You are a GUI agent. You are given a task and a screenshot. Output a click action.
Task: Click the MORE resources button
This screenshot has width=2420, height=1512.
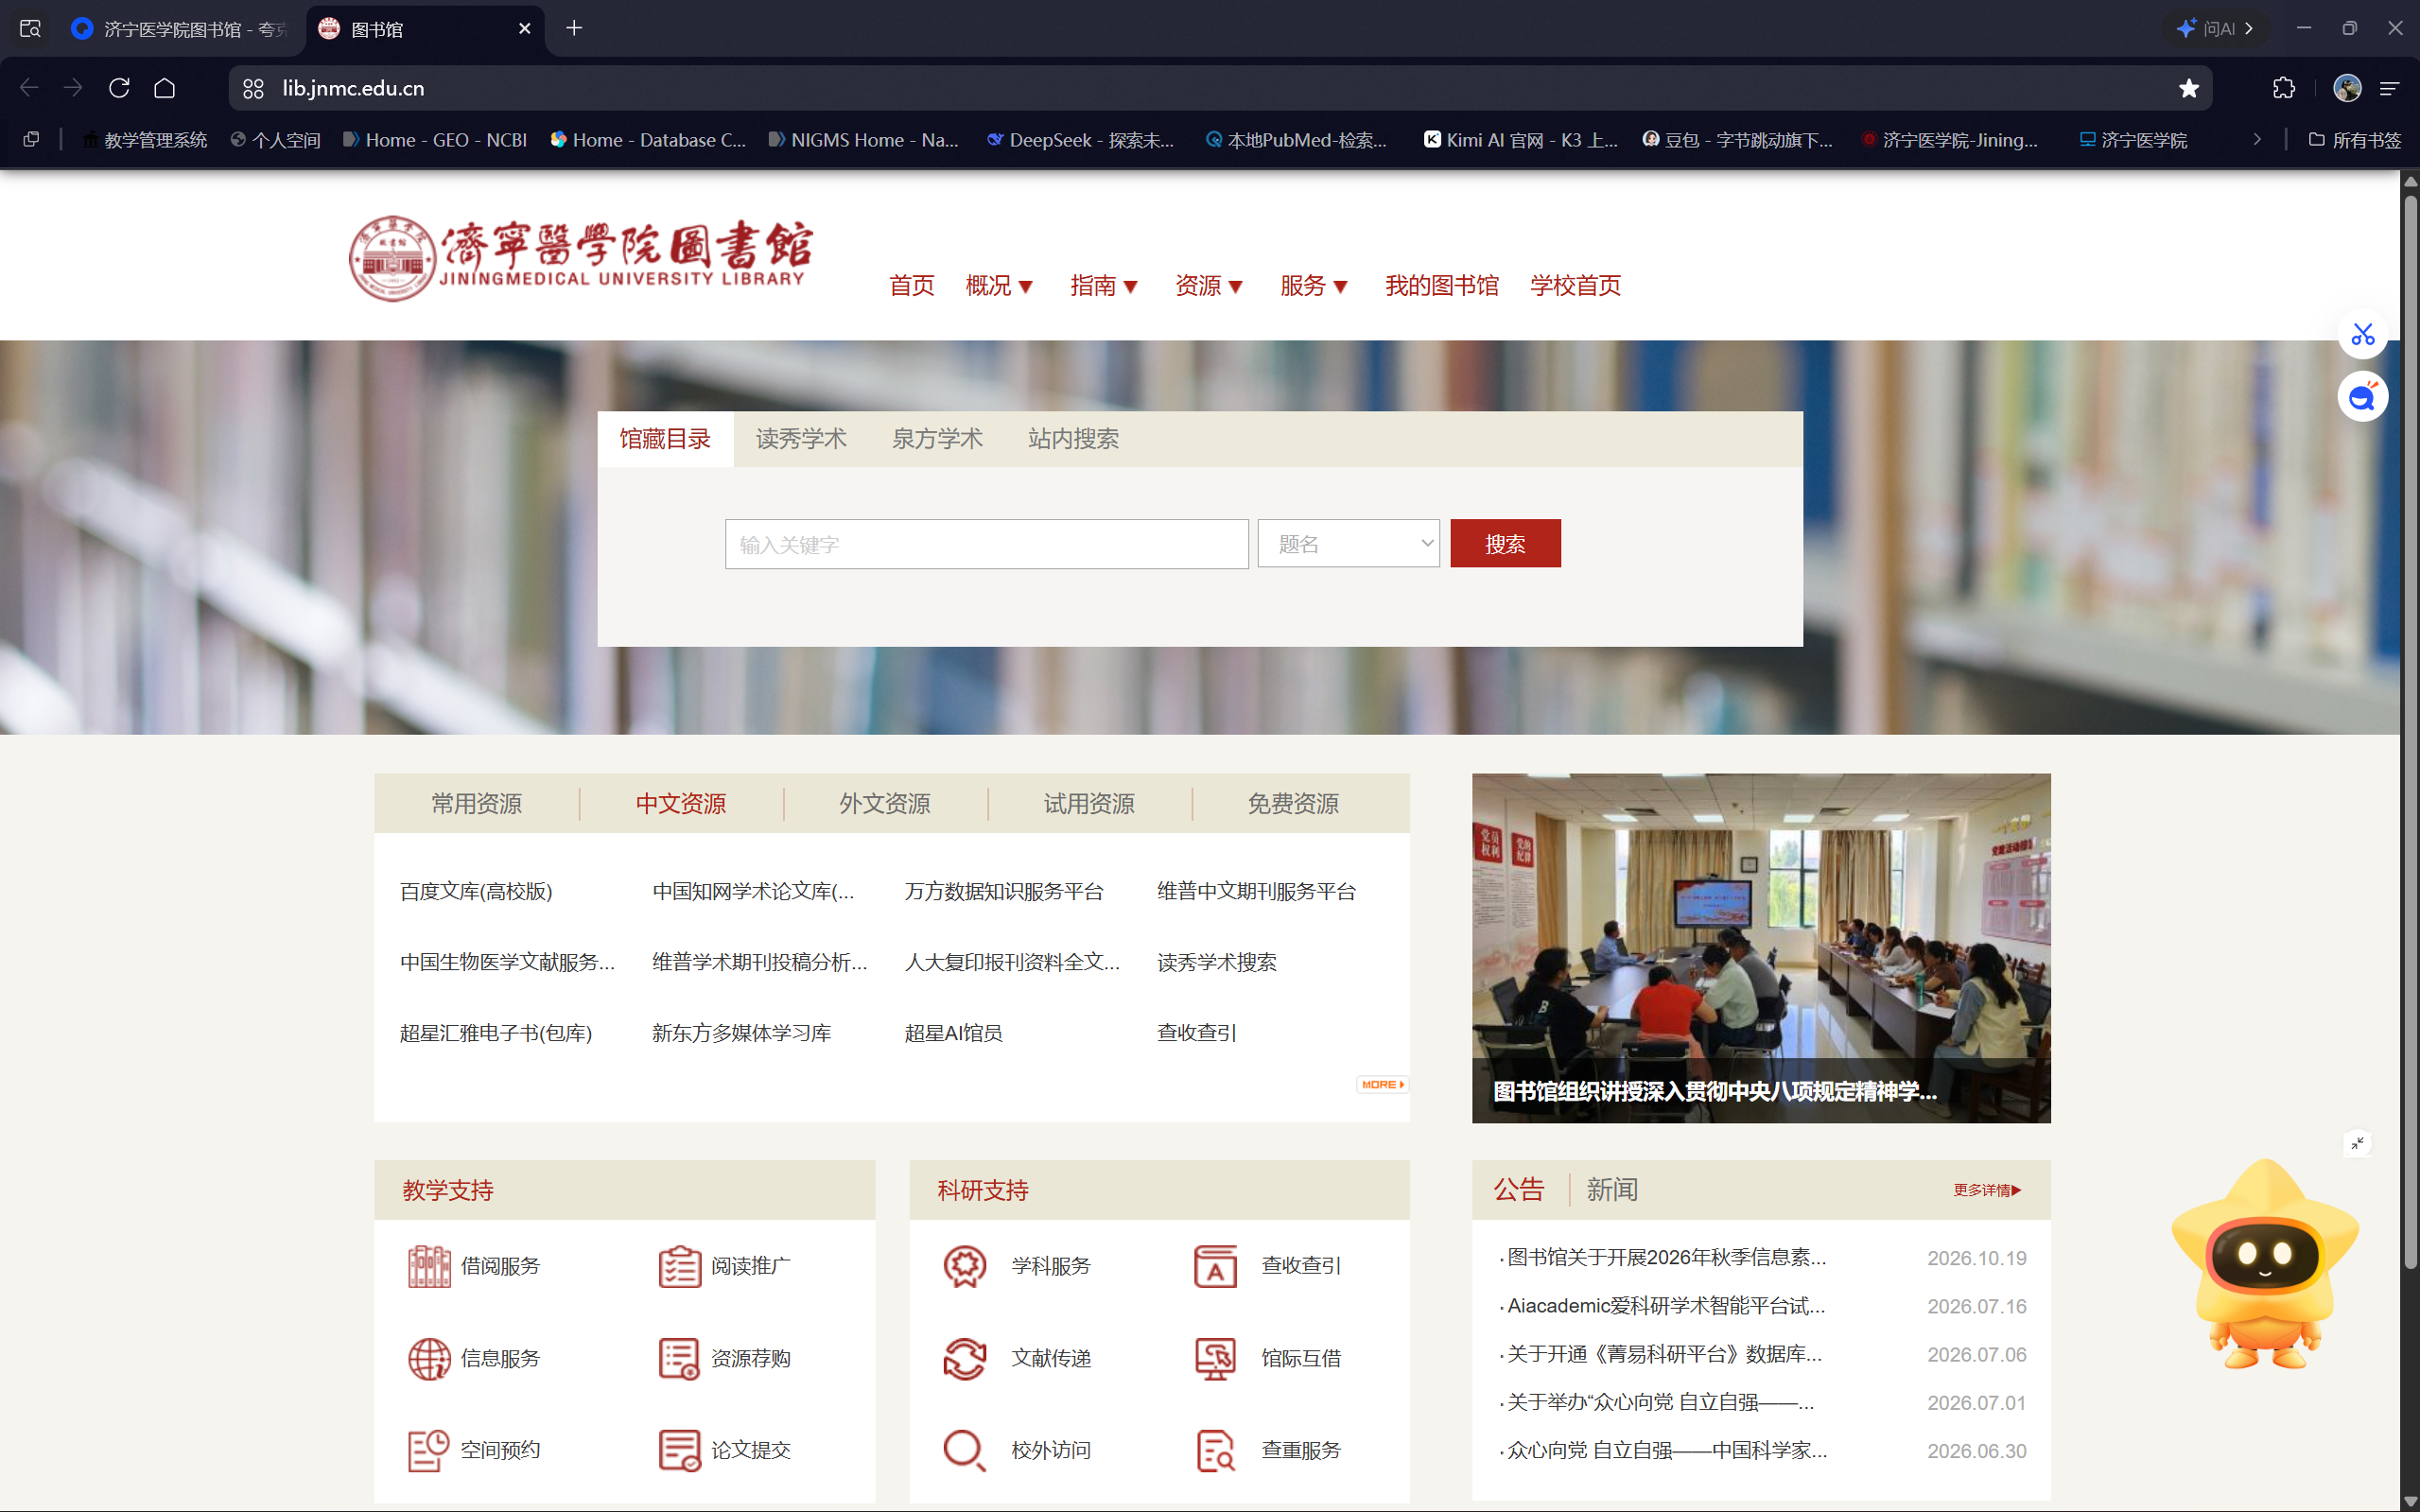(x=1382, y=1085)
